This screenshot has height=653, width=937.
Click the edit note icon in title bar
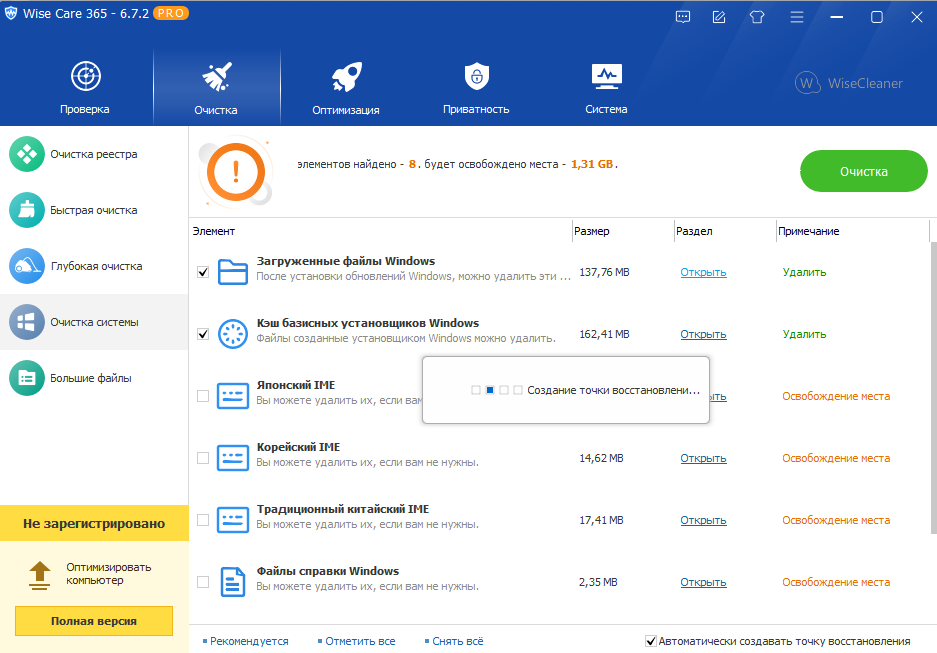[719, 17]
